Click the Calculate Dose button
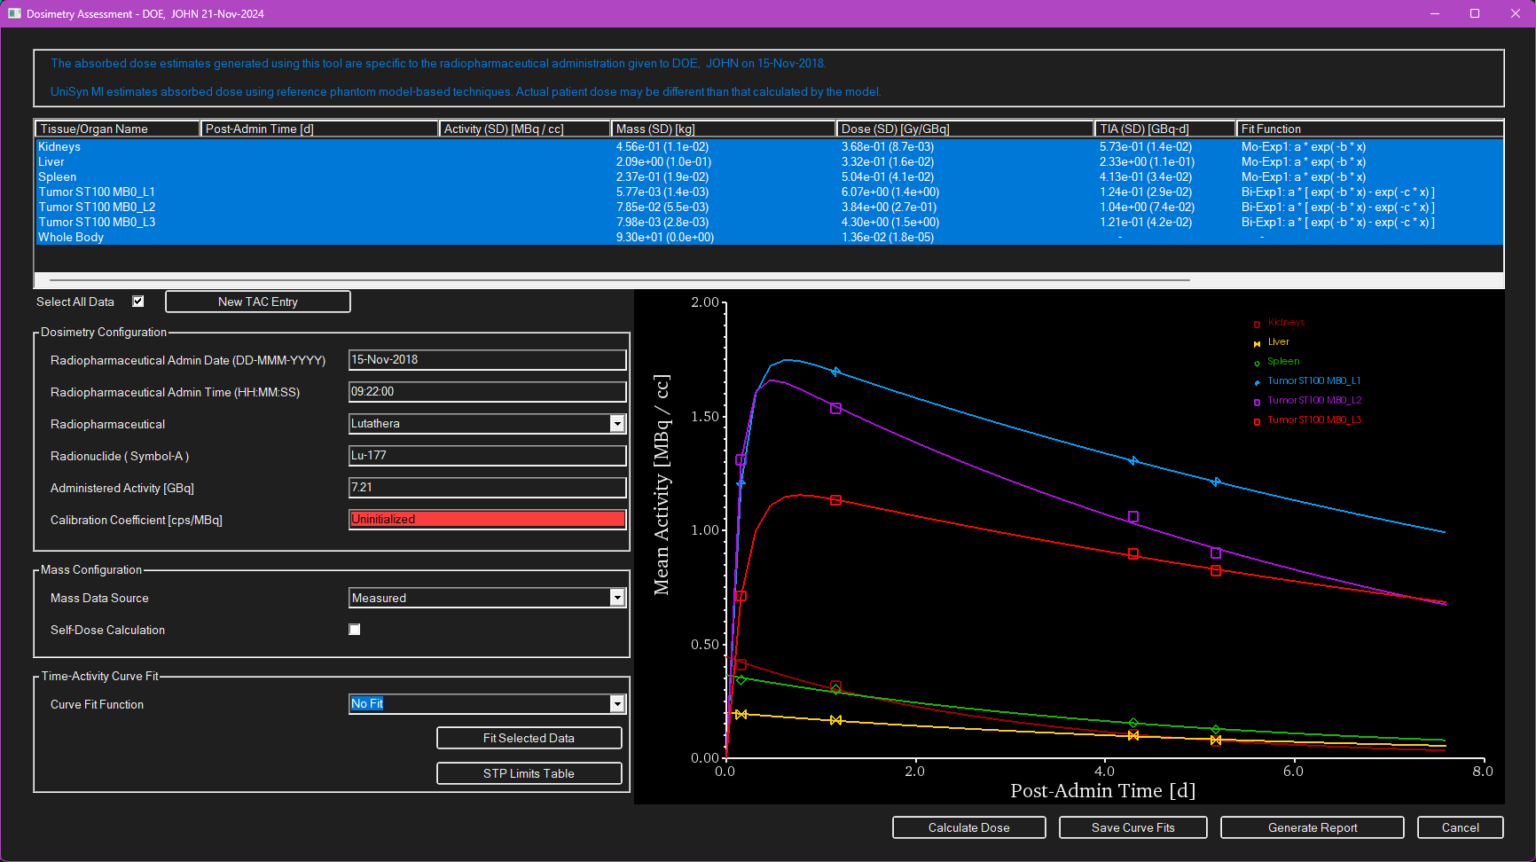The height and width of the screenshot is (862, 1536). tap(968, 827)
